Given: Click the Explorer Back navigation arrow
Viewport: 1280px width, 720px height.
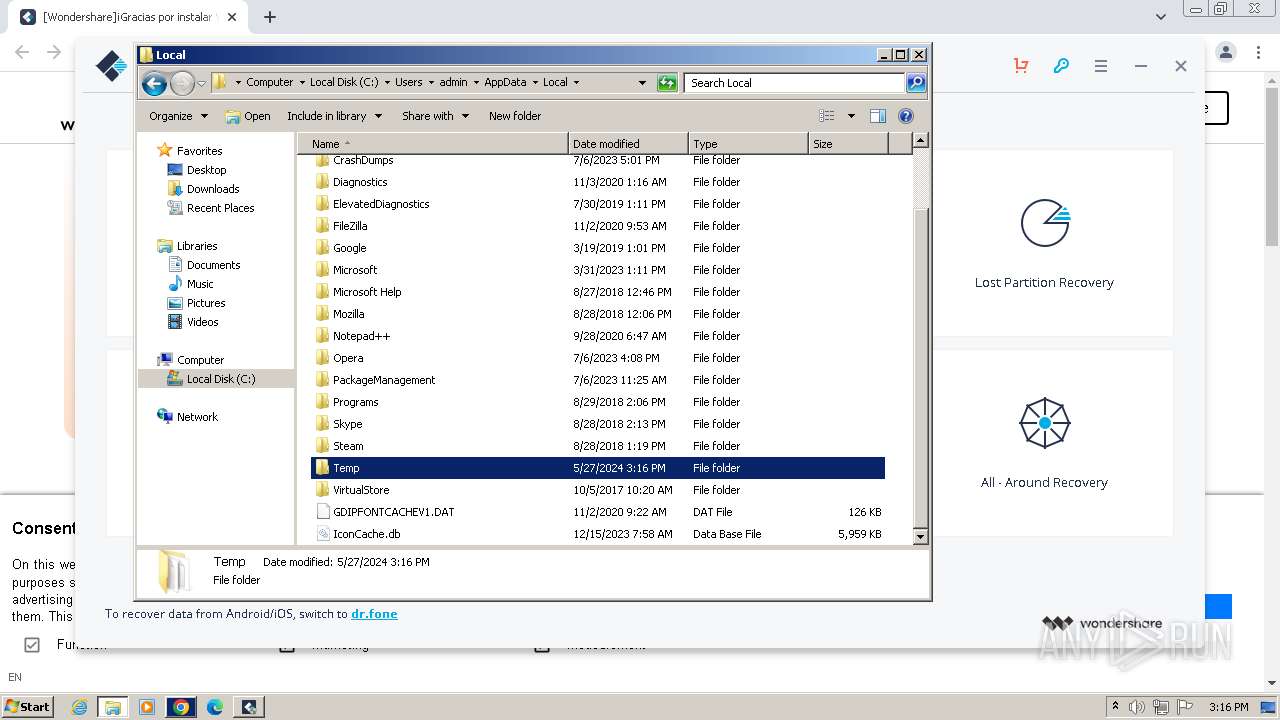Looking at the screenshot, I should [x=154, y=83].
